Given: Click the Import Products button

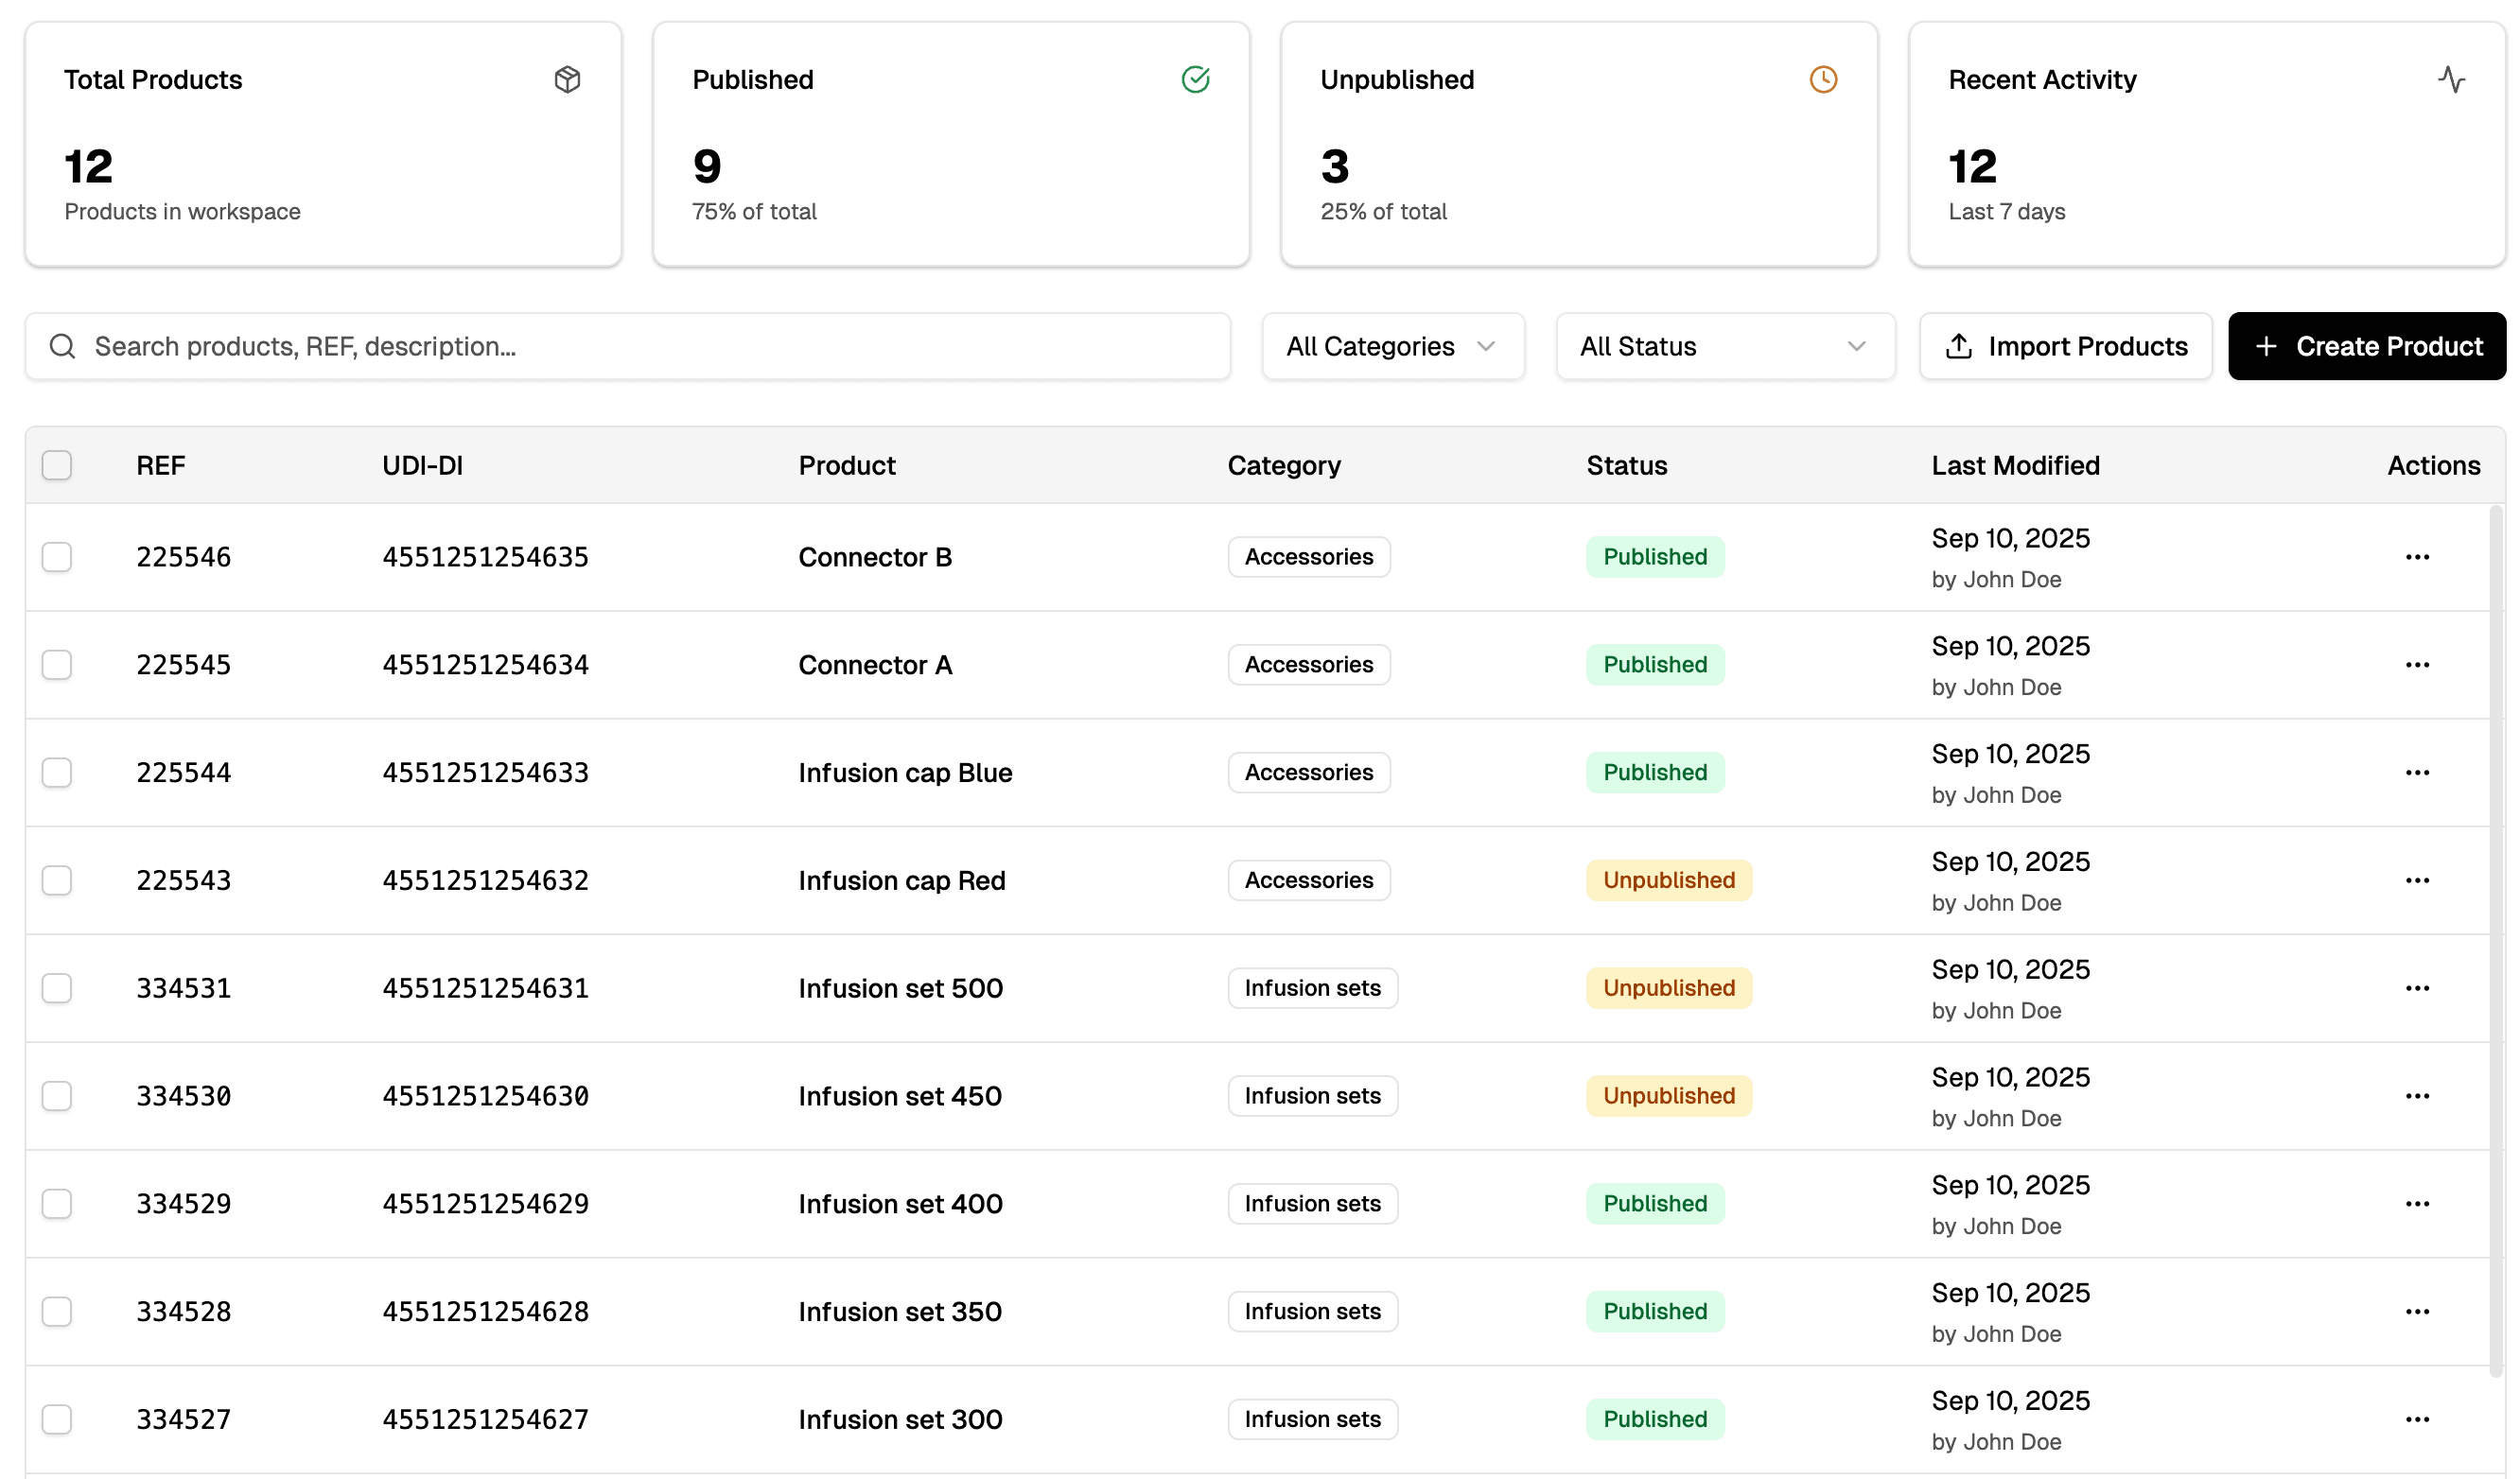Looking at the screenshot, I should pyautogui.click(x=2065, y=346).
